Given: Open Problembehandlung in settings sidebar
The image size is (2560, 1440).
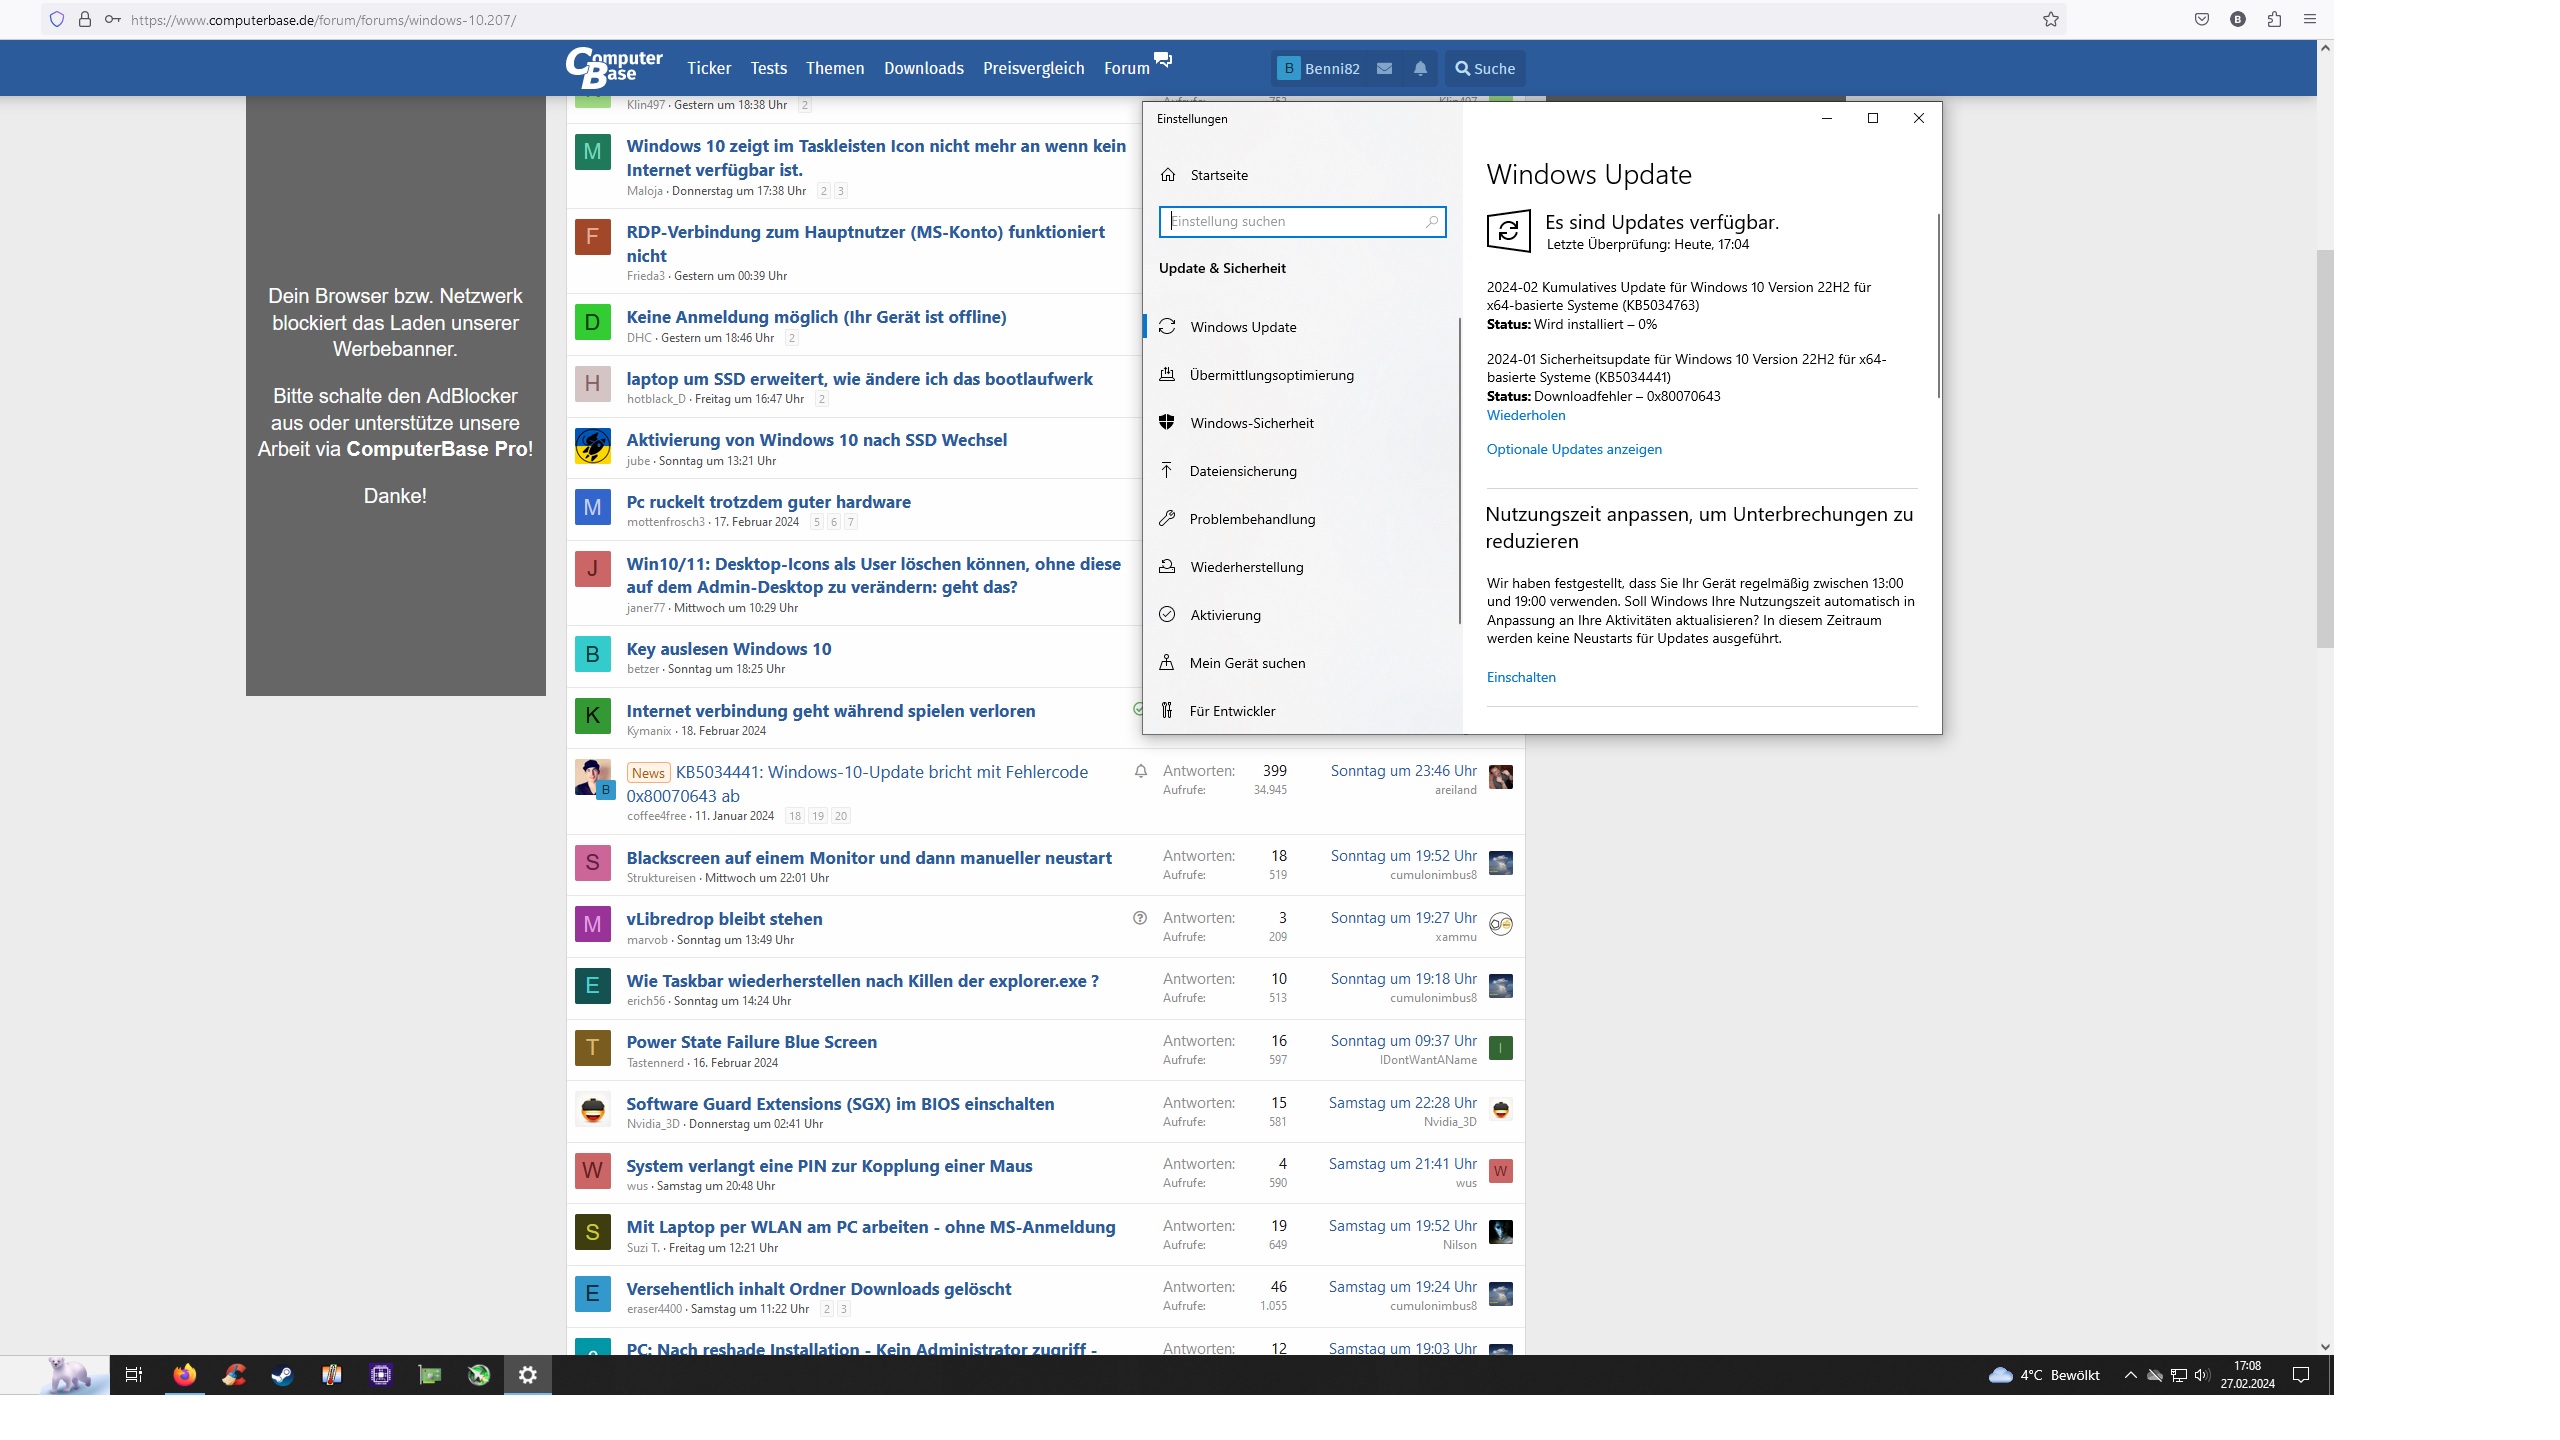Looking at the screenshot, I should coord(1252,519).
